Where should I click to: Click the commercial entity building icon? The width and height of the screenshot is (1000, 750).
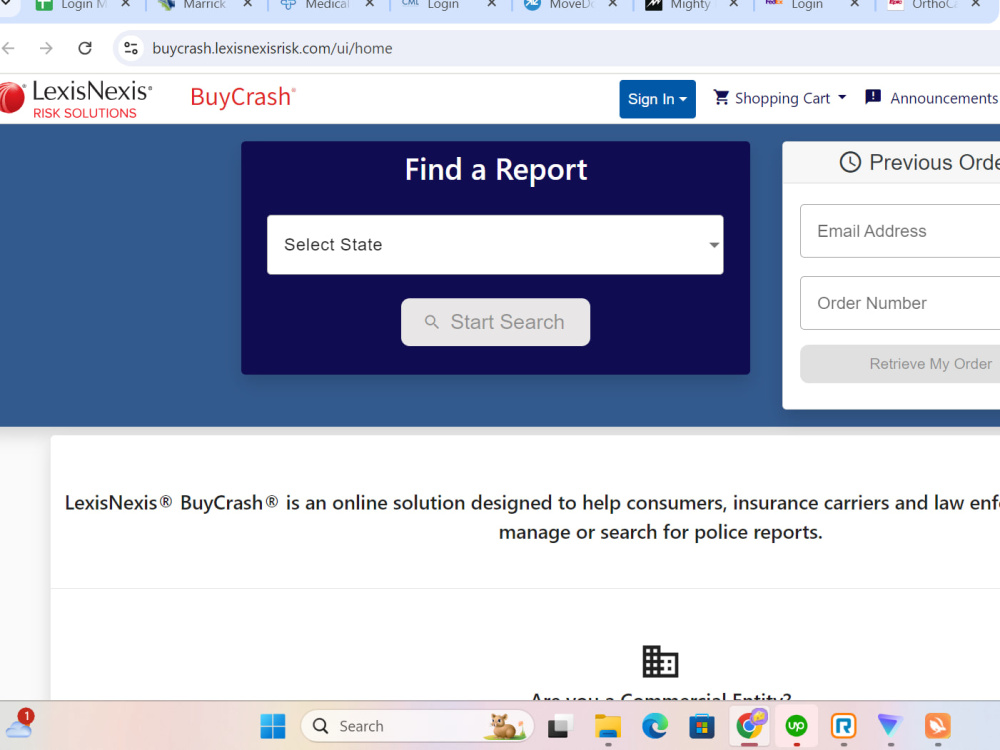pyautogui.click(x=660, y=661)
